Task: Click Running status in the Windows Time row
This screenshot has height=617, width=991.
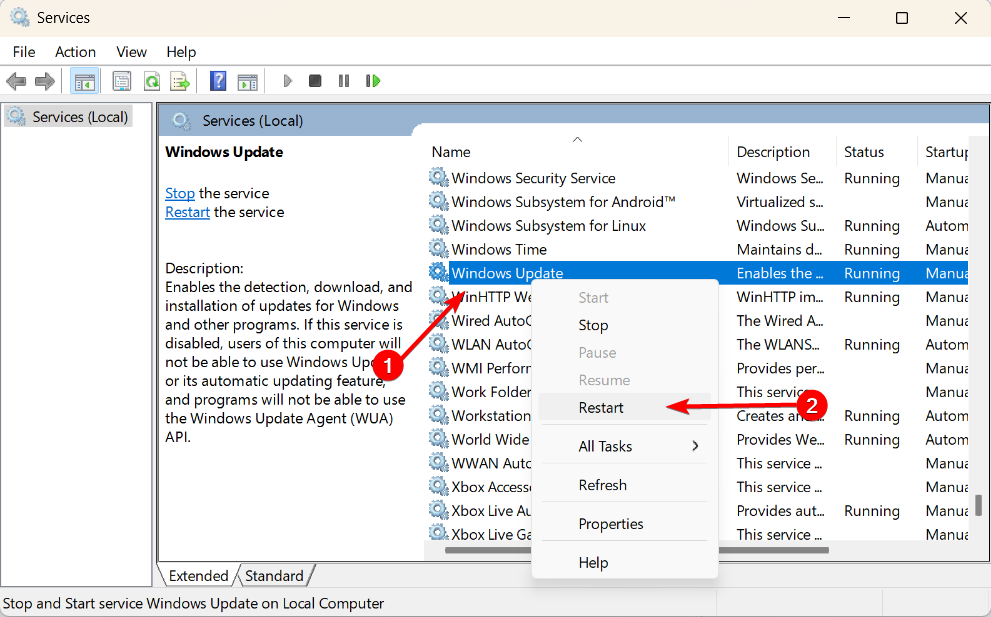Action: 872,249
